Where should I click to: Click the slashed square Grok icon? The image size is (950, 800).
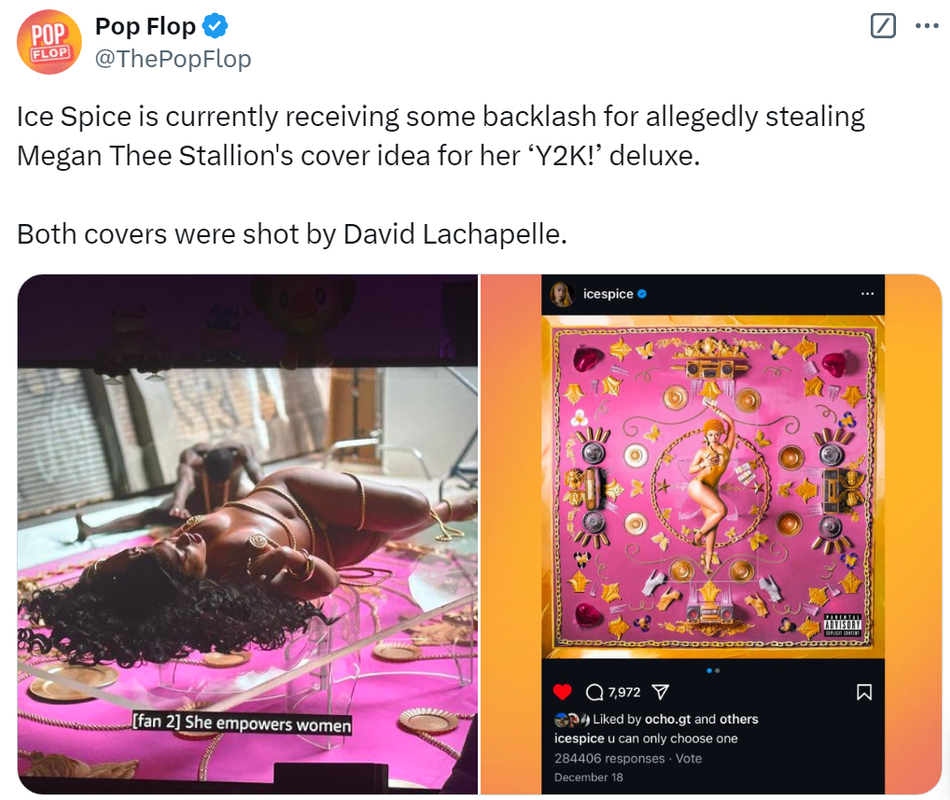(x=883, y=26)
